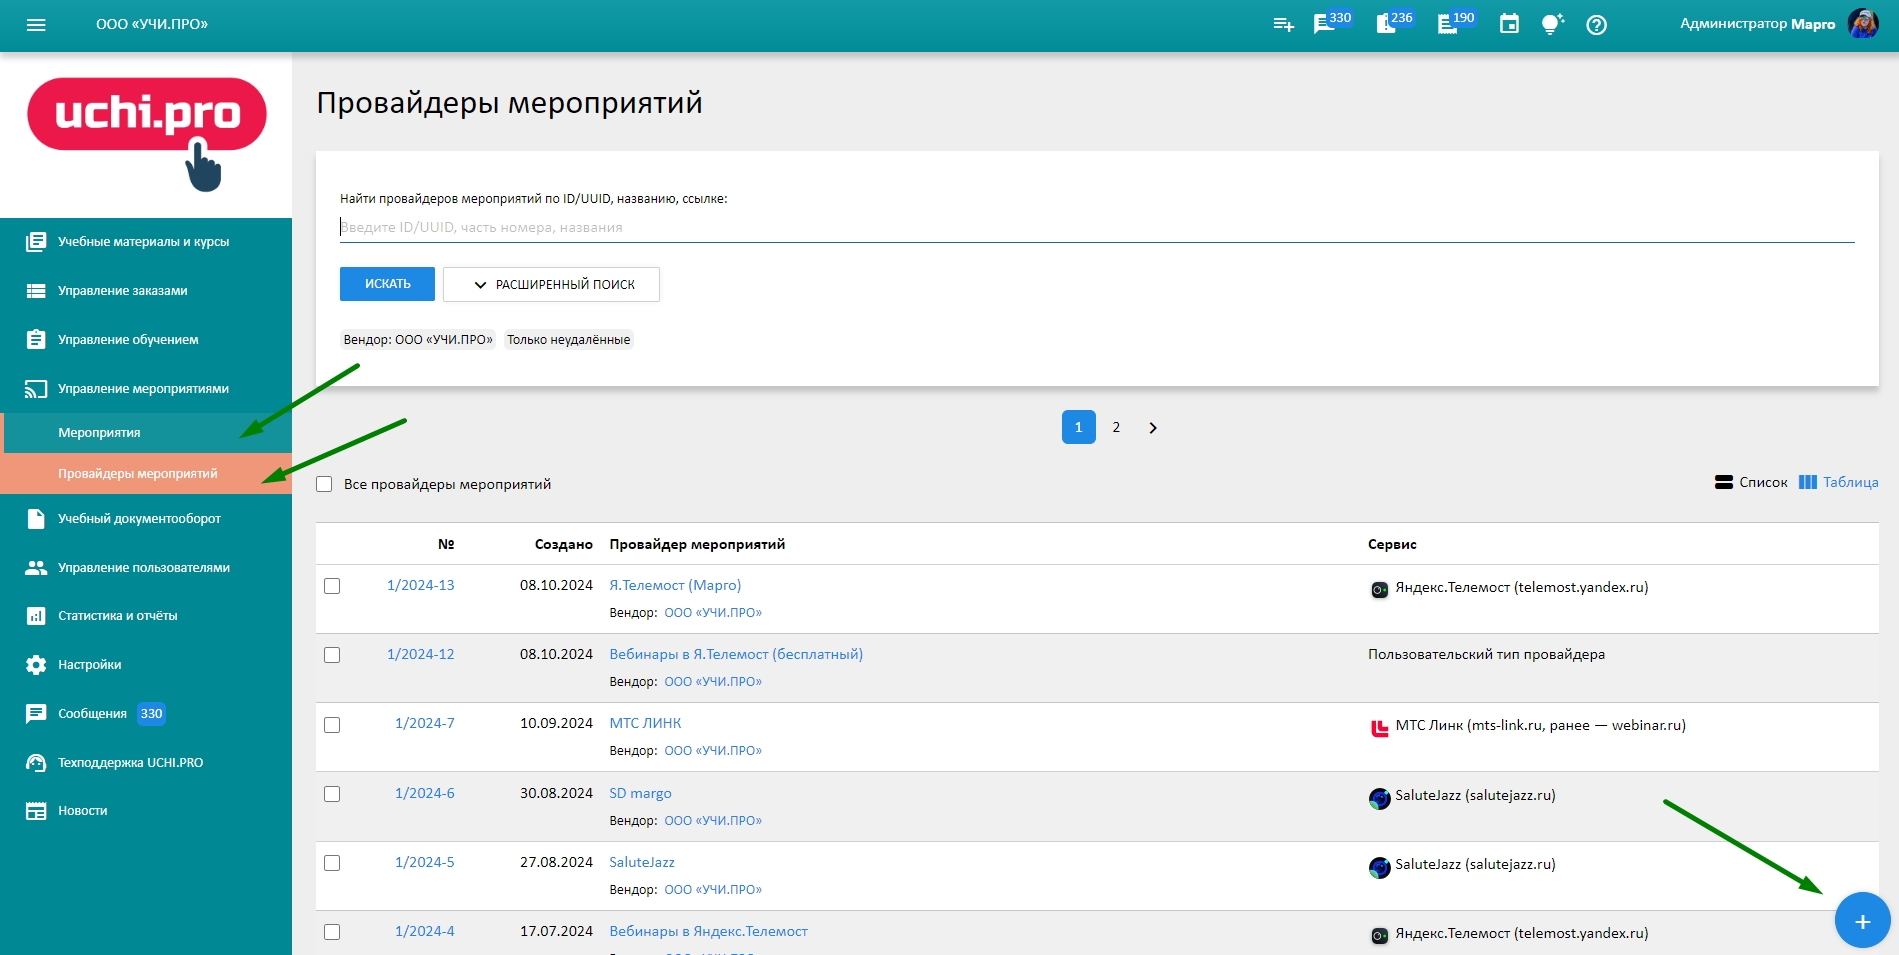The image size is (1899, 955).
Task: Switch to Таблица table view
Action: click(x=1838, y=482)
